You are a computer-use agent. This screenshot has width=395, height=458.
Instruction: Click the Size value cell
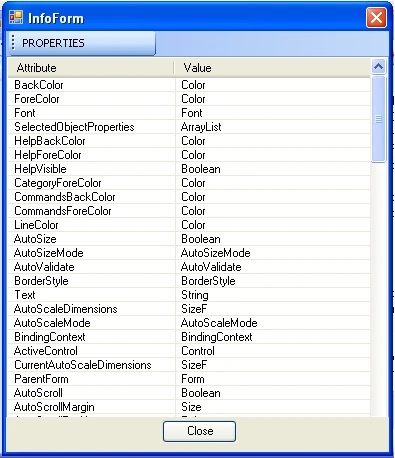(x=273, y=407)
